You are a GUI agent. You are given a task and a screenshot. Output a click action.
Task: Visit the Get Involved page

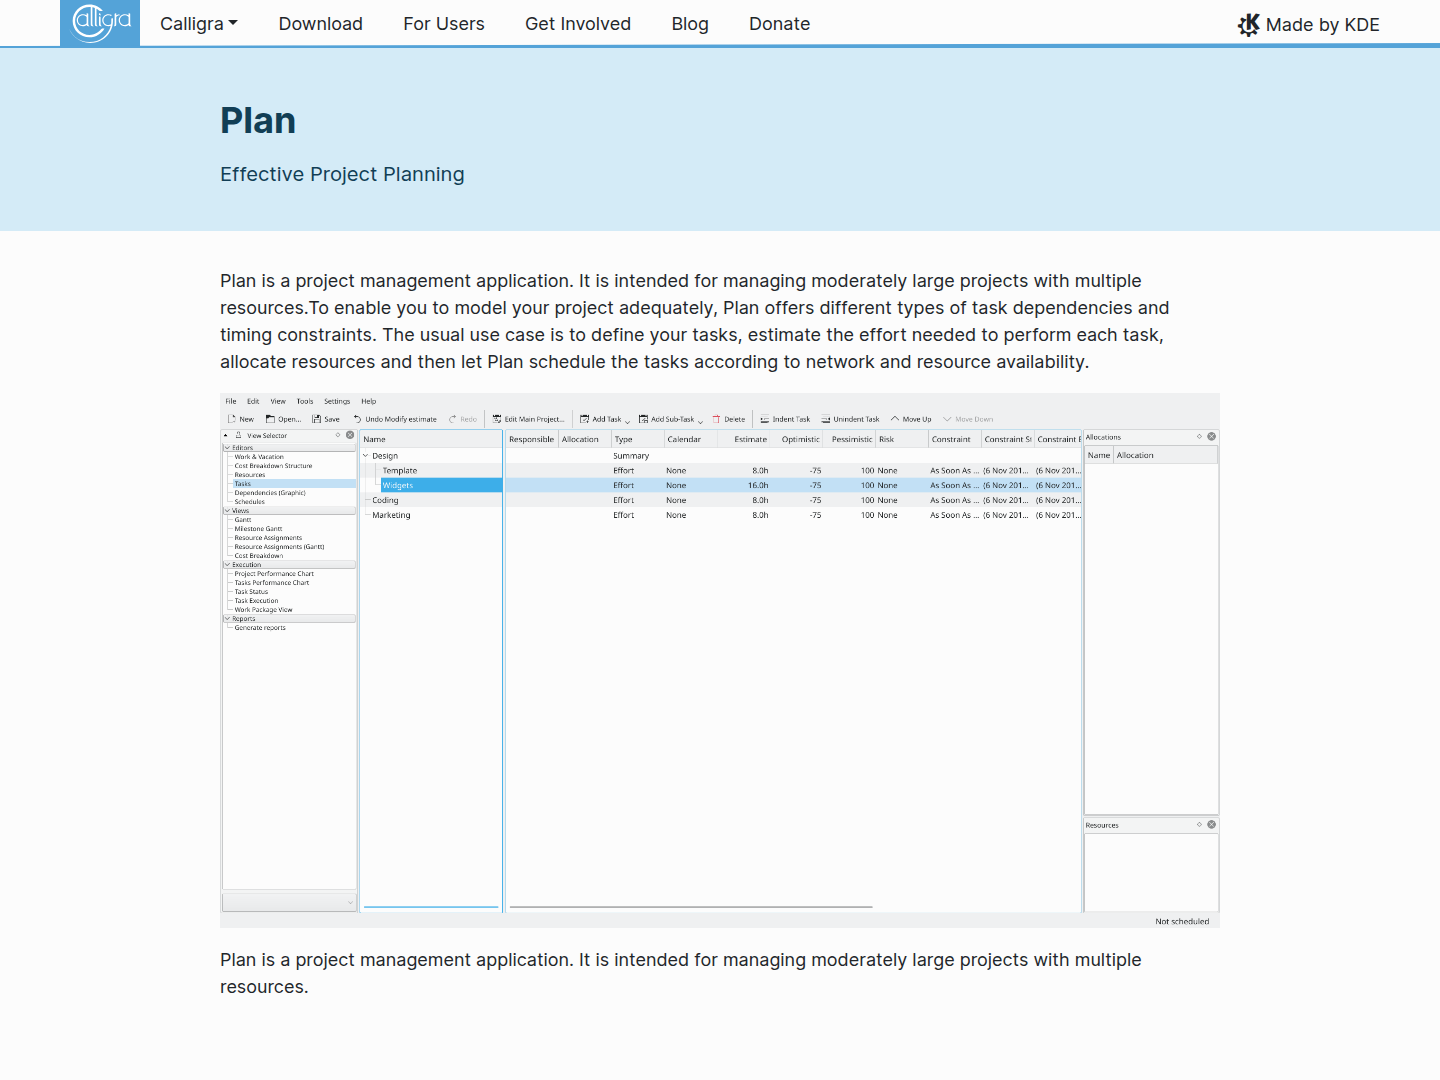pos(578,24)
